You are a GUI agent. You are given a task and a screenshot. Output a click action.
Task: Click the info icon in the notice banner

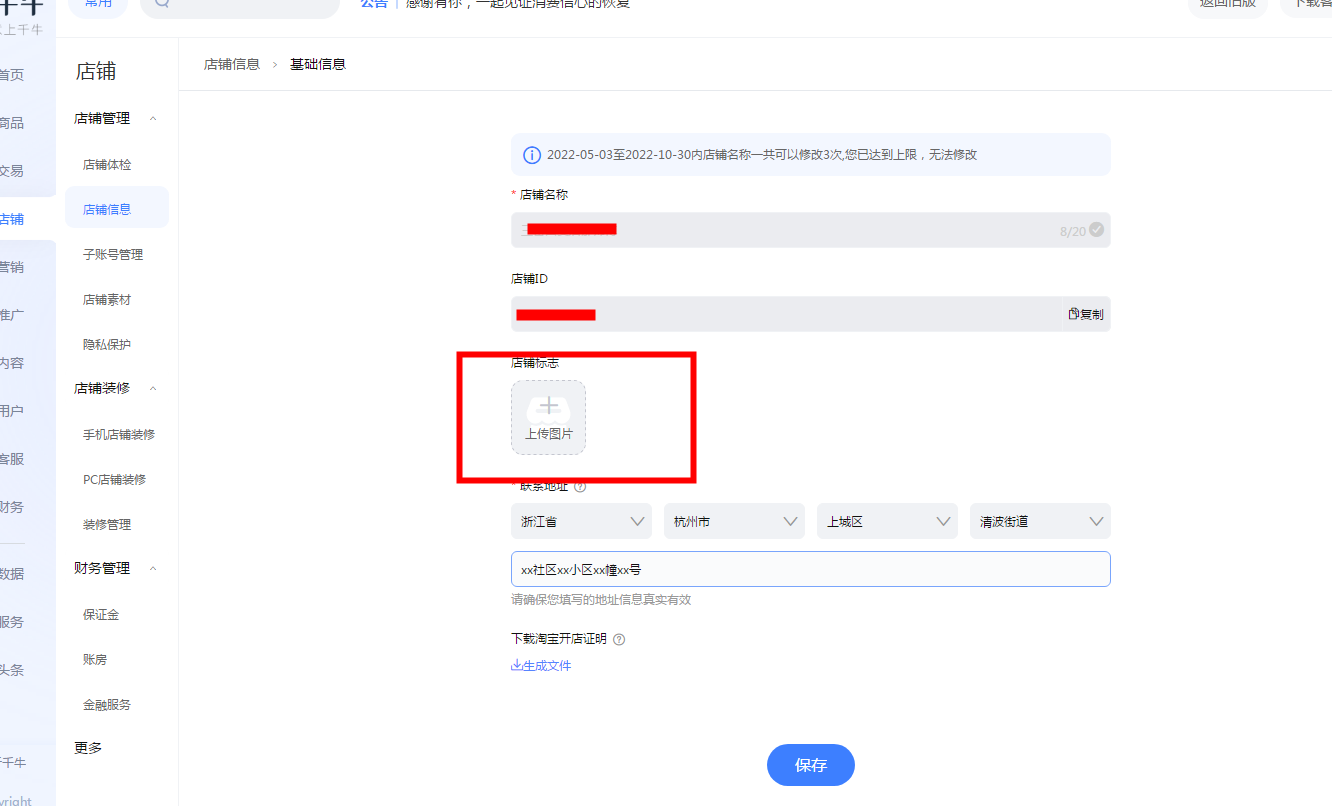[532, 155]
